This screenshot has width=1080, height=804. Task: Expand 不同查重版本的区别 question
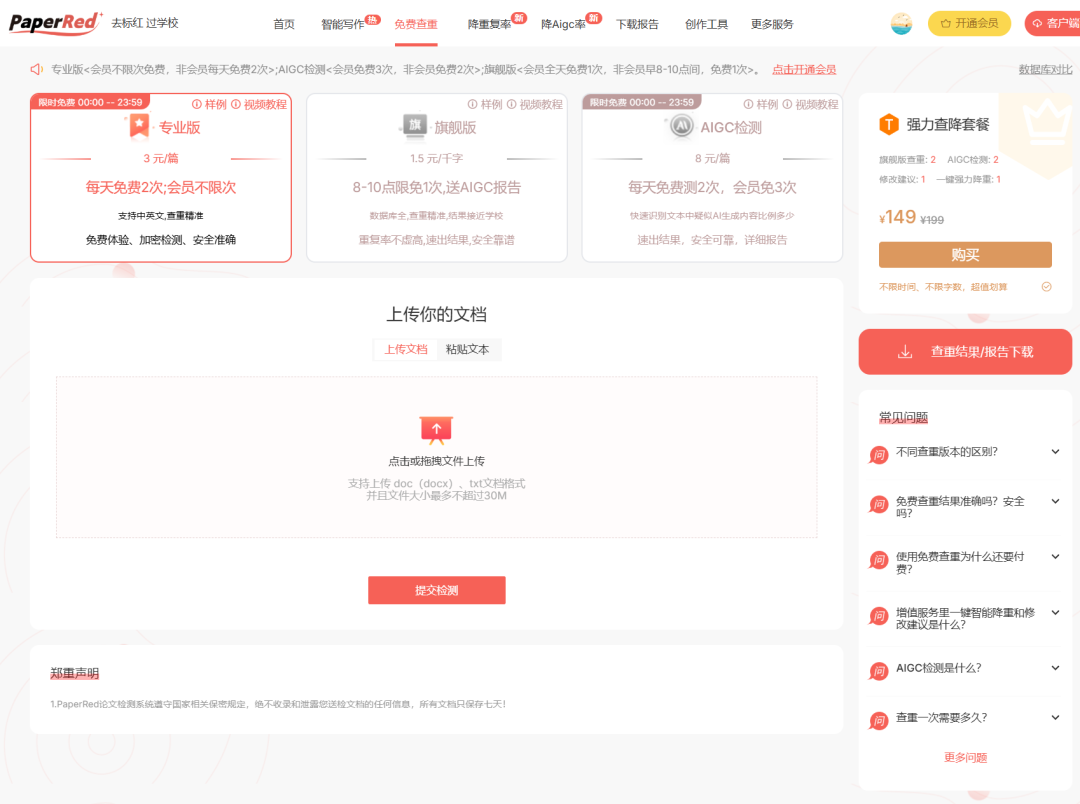(965, 453)
